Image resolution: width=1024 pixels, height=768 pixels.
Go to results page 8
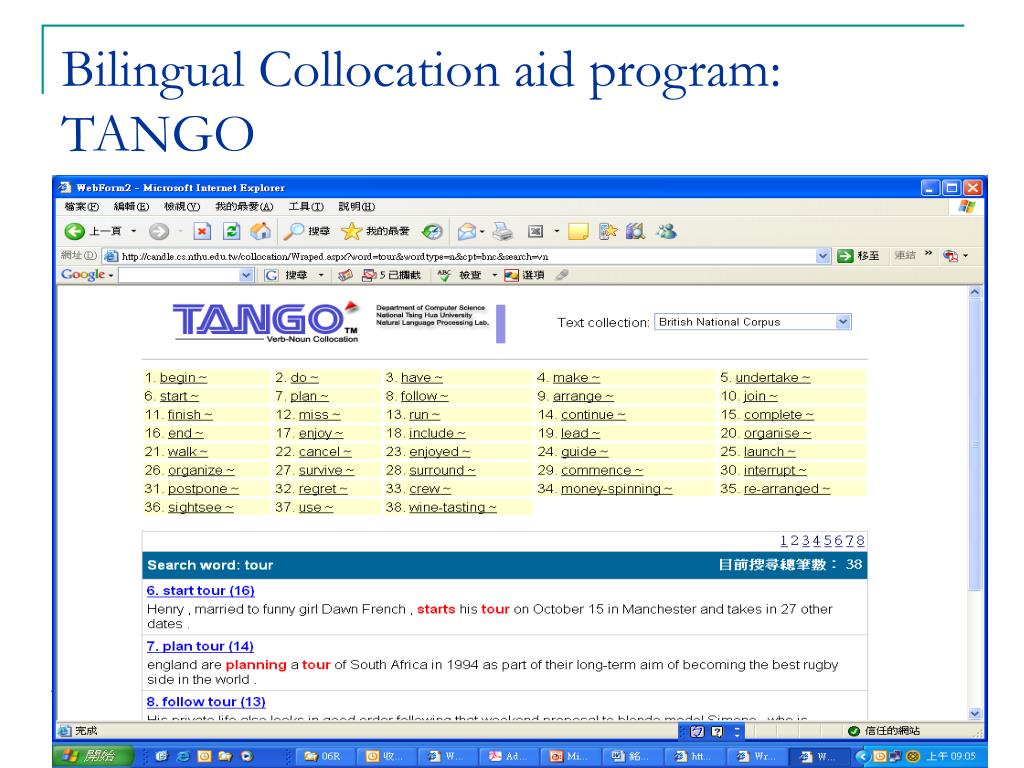tap(860, 541)
